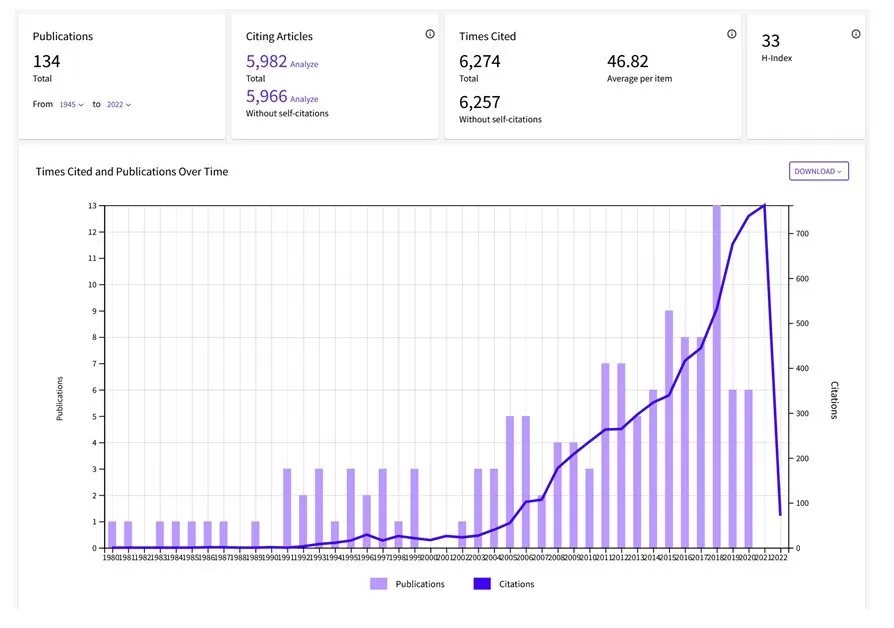Click Analyze next to 5,966 citing articles
This screenshot has width=894, height=628.
pyautogui.click(x=304, y=99)
